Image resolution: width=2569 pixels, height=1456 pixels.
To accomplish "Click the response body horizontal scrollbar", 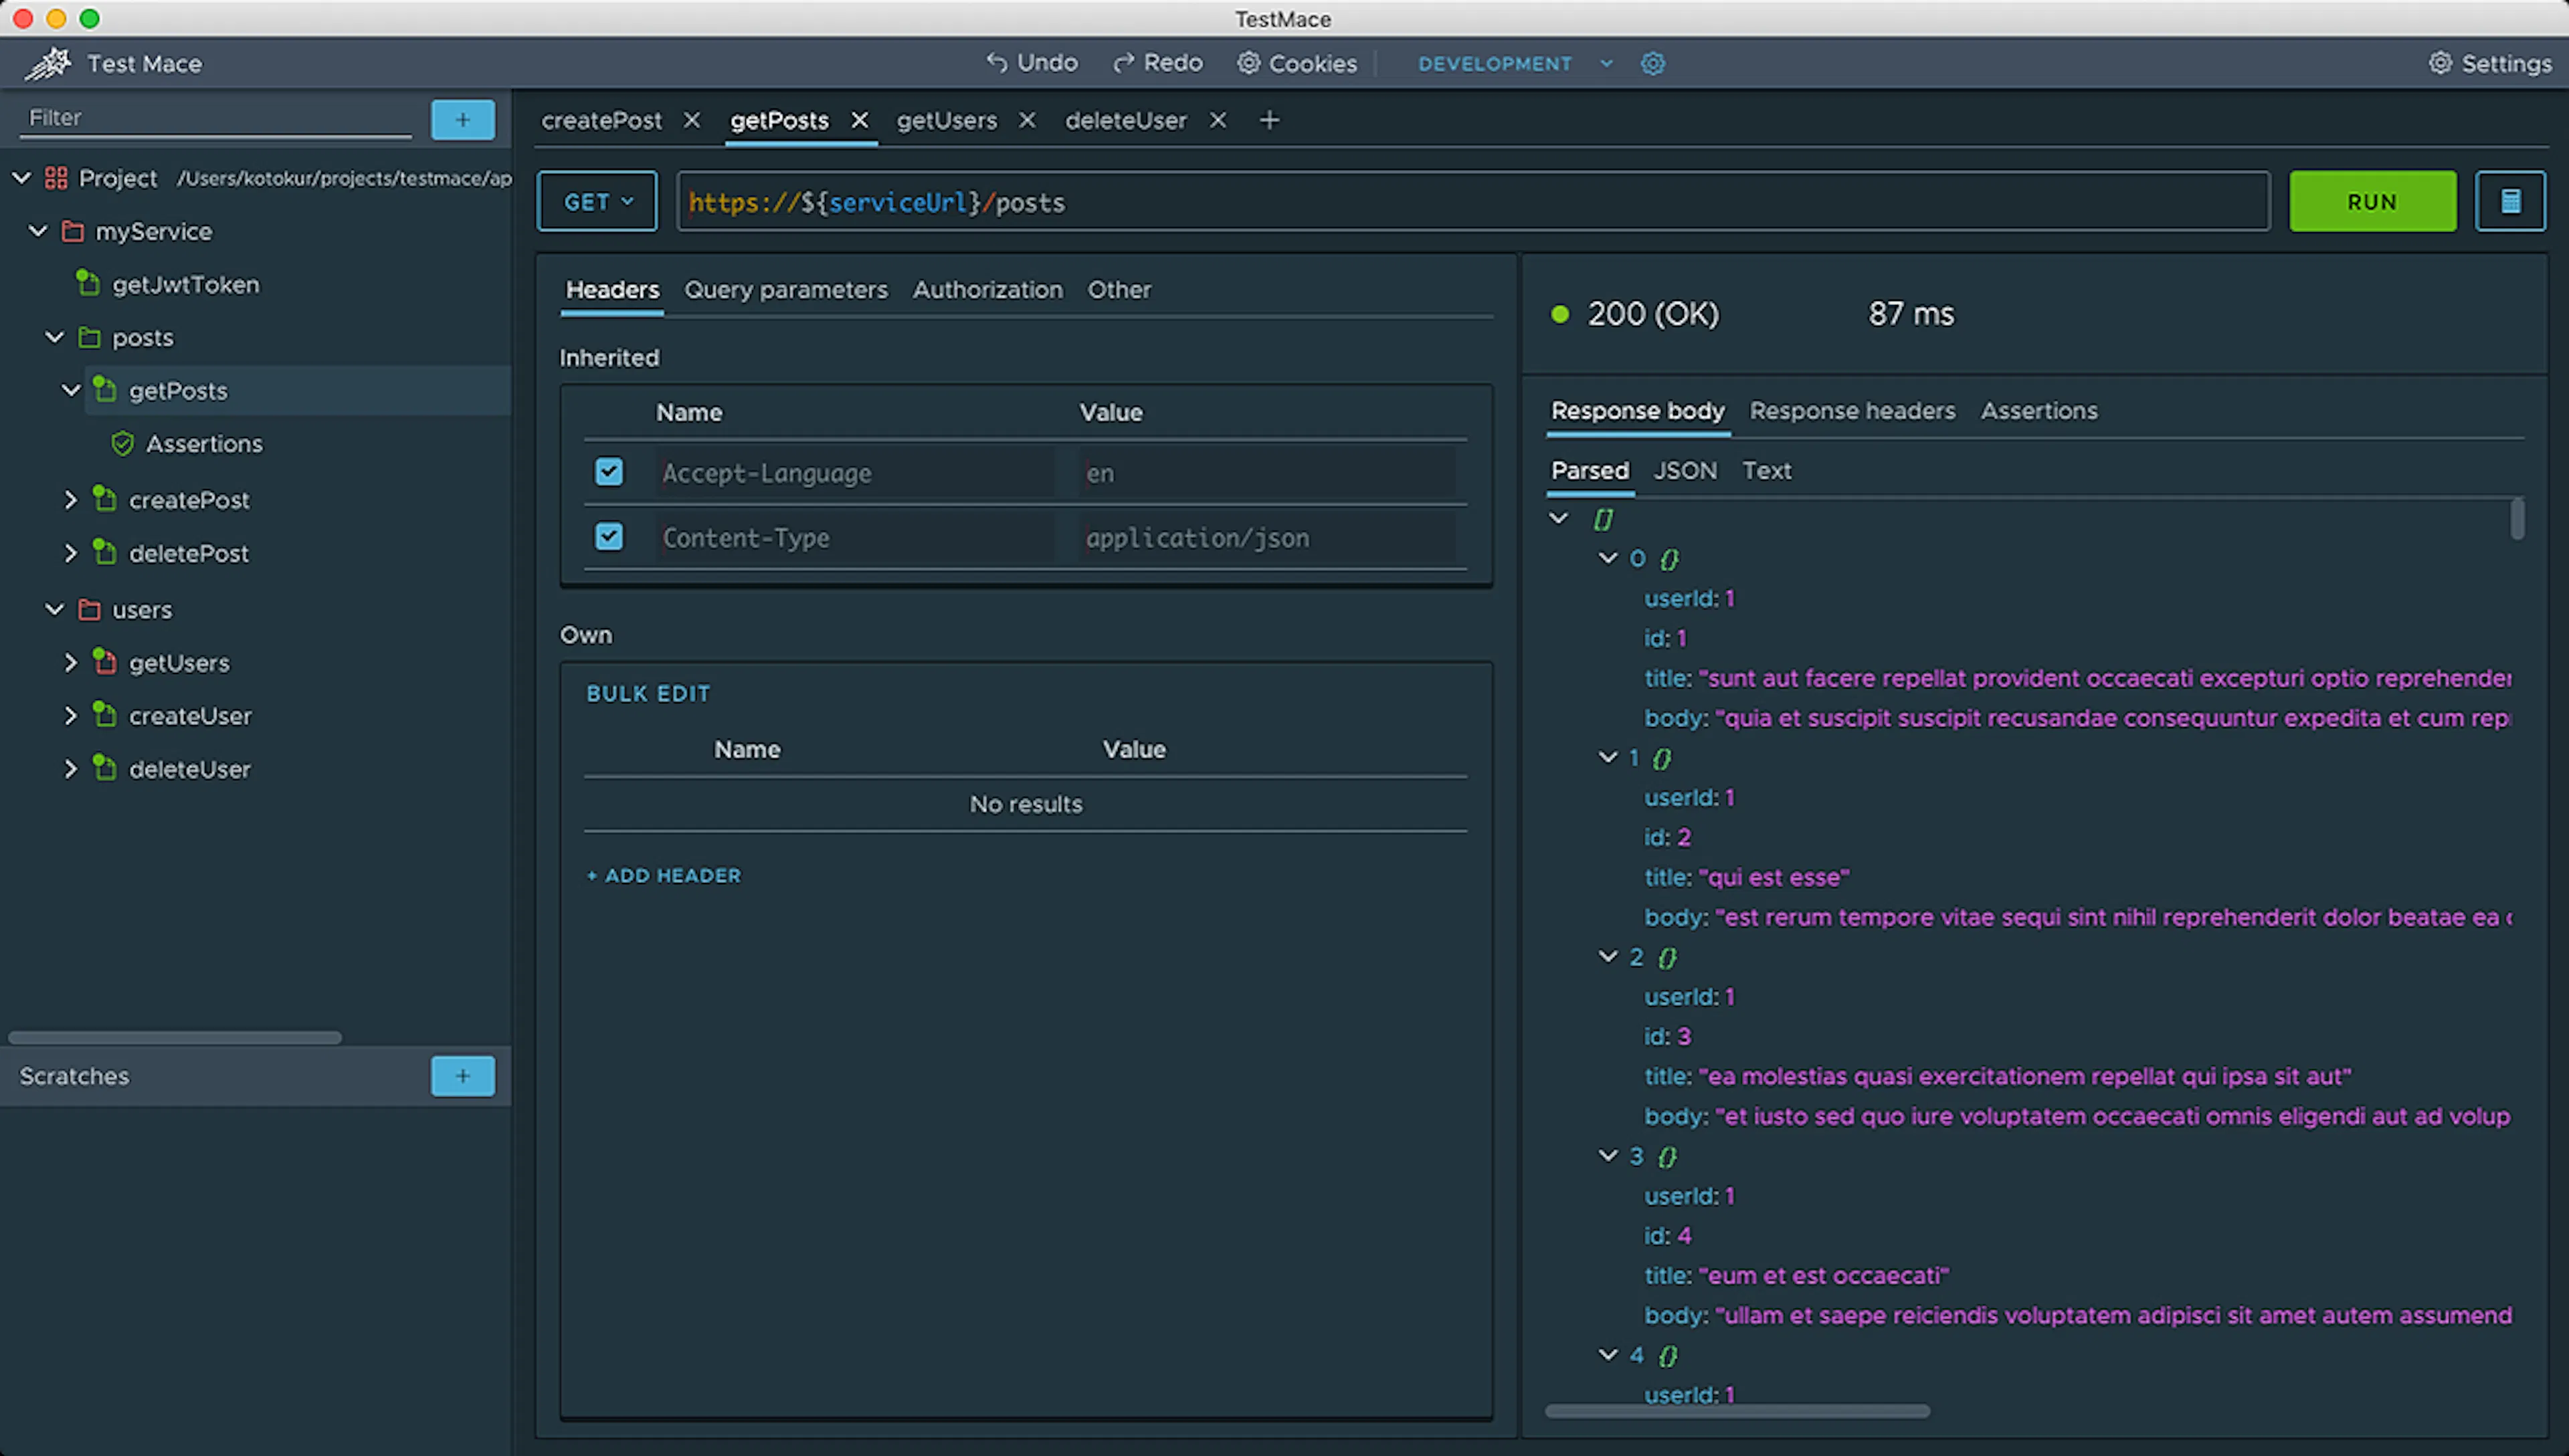I will click(x=1737, y=1411).
